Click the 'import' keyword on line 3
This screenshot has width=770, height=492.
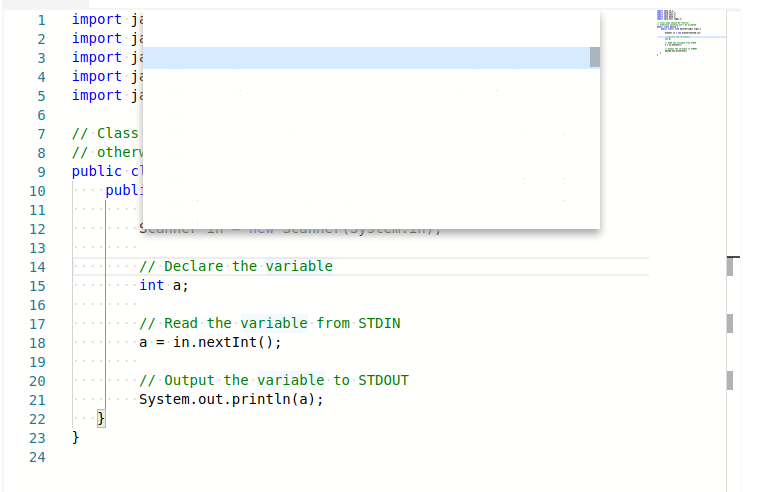(x=97, y=57)
